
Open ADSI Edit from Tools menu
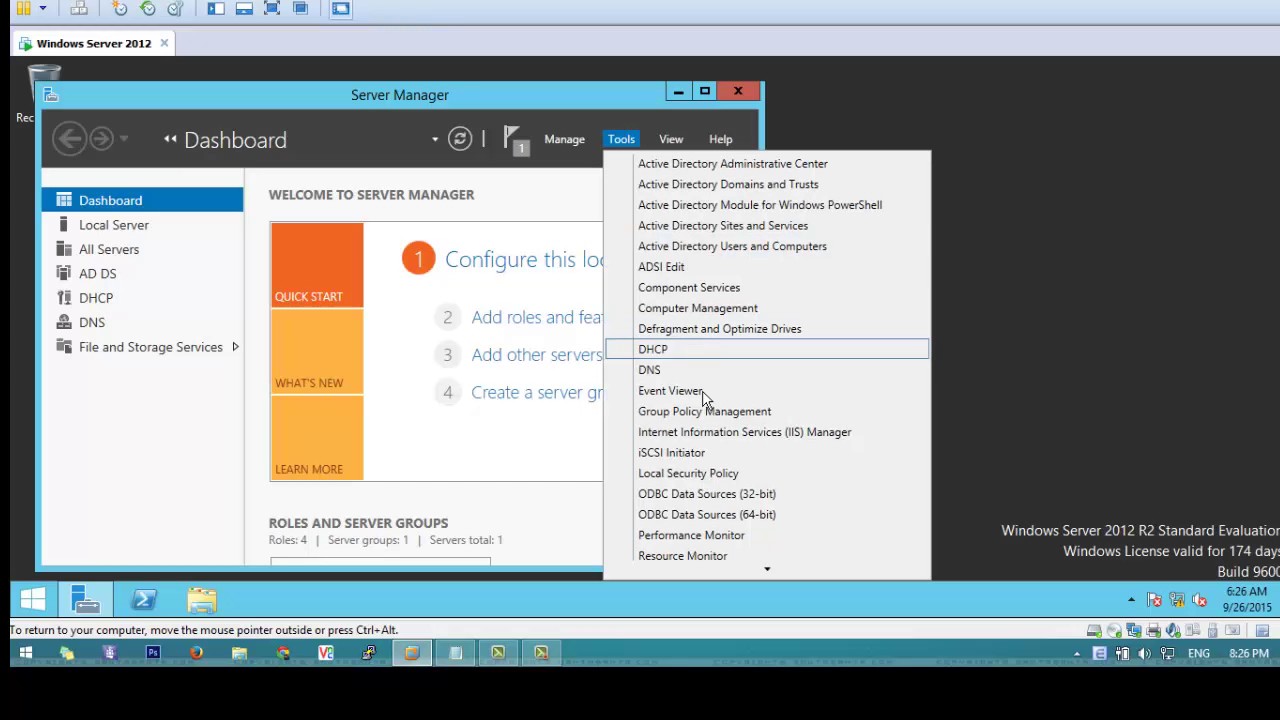767,267
